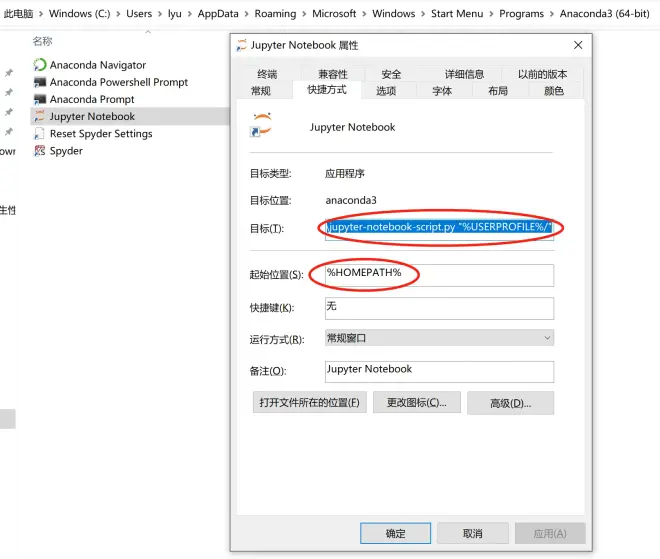
Task: Expand the 运行方式 dropdown
Action: coord(547,338)
